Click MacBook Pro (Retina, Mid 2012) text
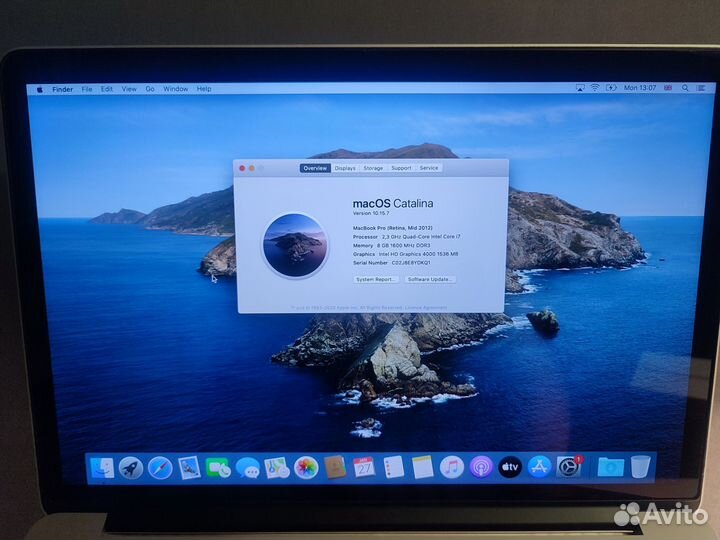 coord(393,228)
